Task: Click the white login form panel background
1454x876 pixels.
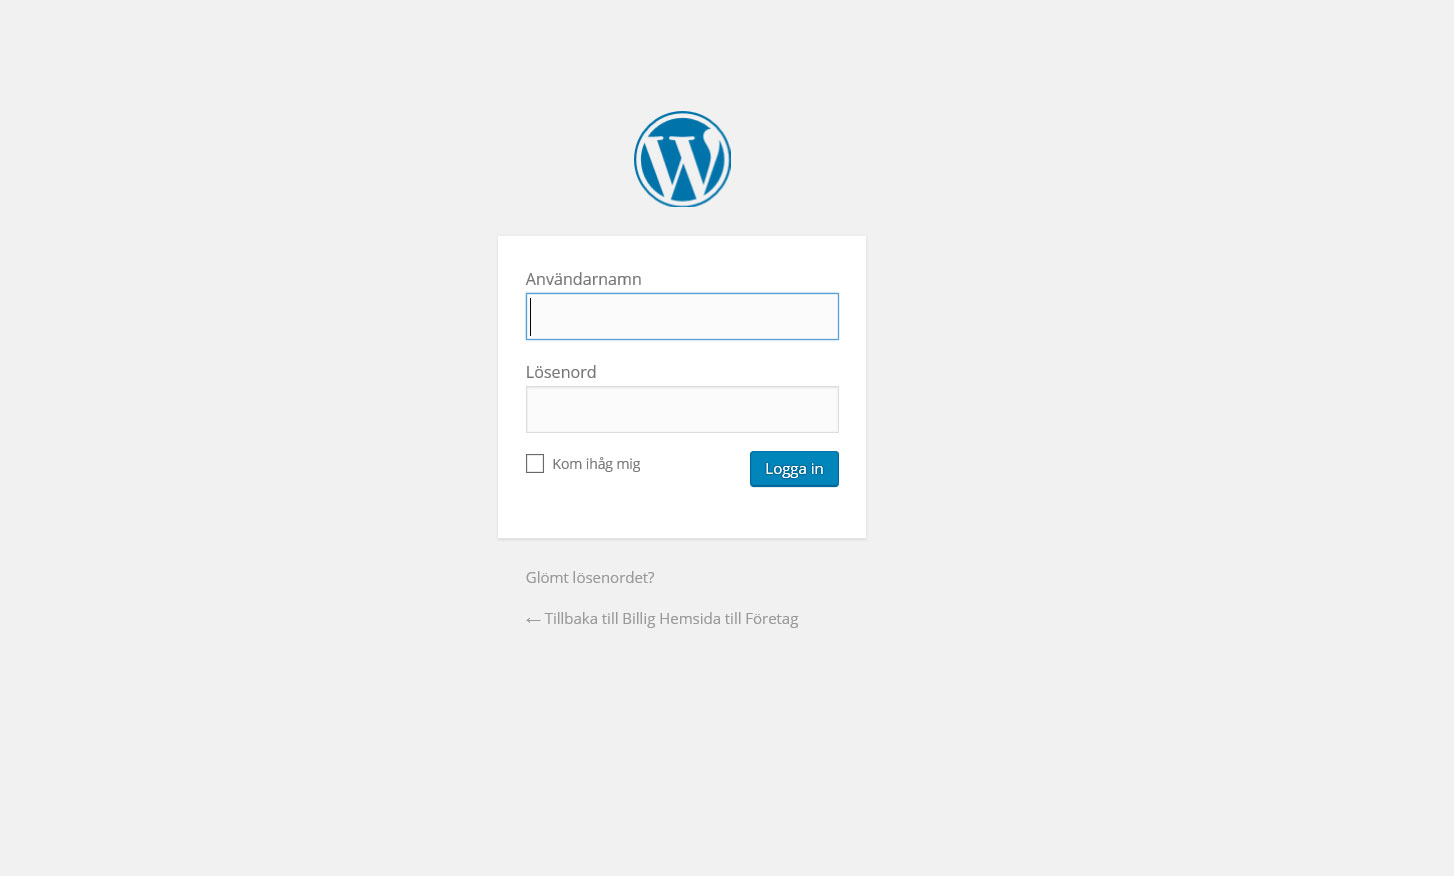Action: tap(682, 513)
